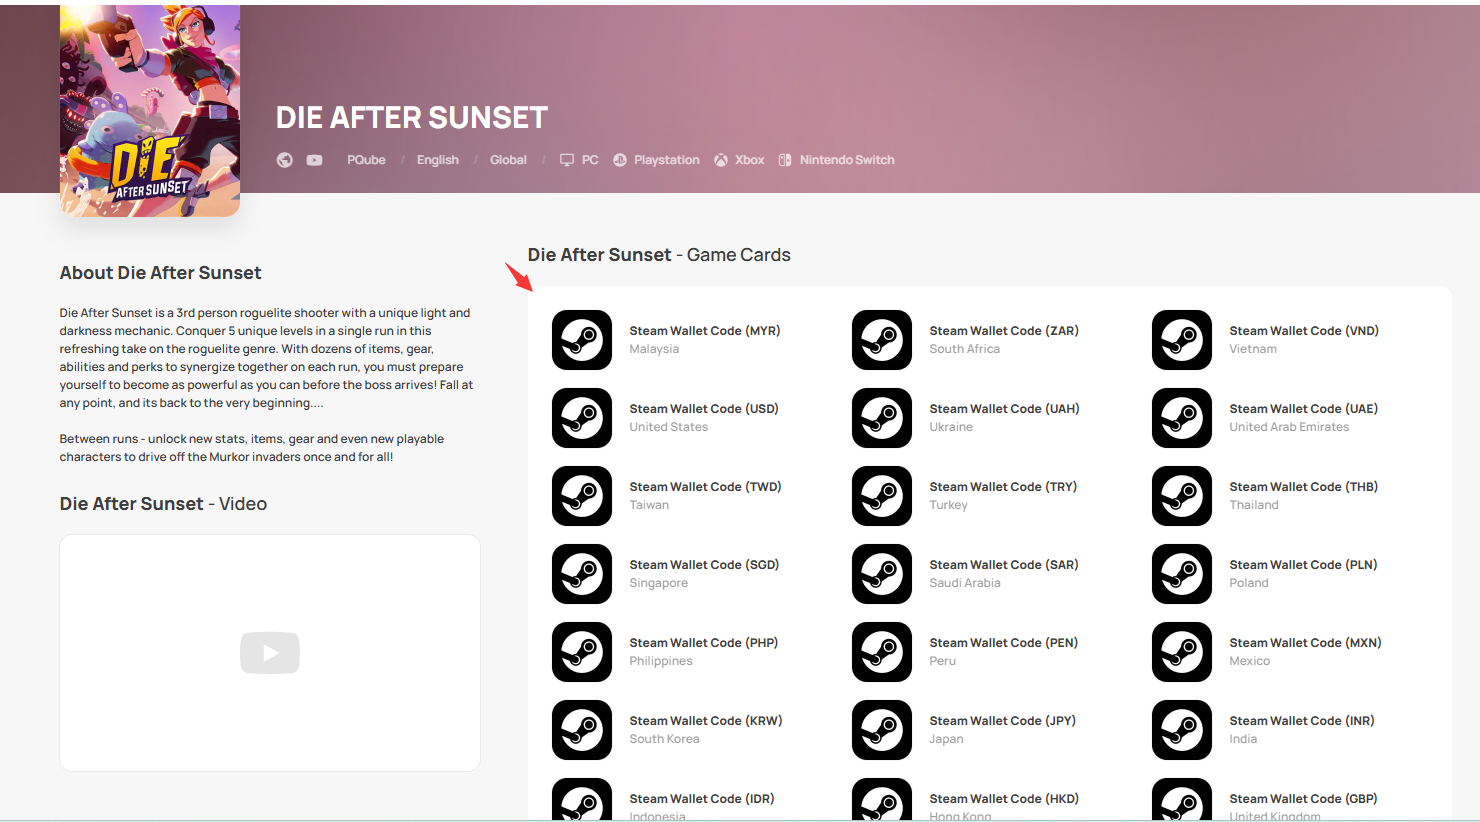
Task: Click the Ukraine country label
Action: point(951,427)
